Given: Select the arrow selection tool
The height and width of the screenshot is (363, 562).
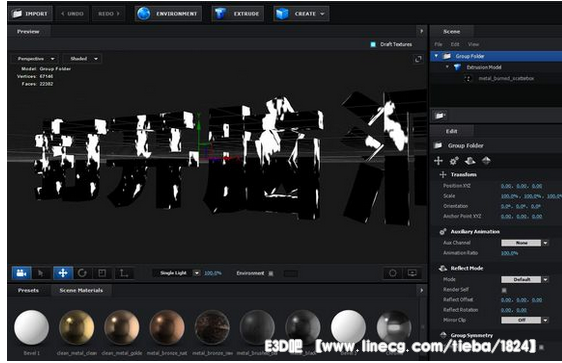Looking at the screenshot, I should click(x=41, y=273).
